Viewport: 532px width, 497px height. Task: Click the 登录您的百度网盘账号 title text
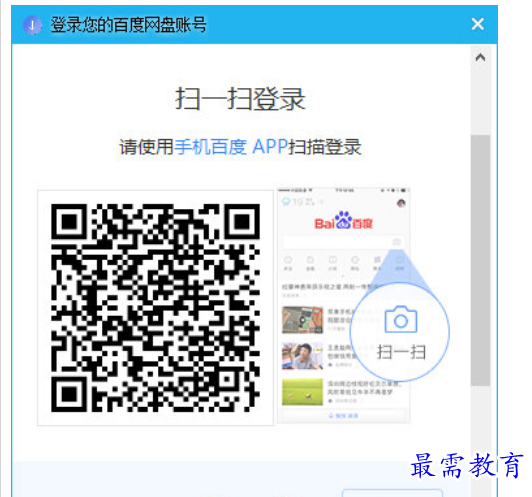pyautogui.click(x=128, y=25)
